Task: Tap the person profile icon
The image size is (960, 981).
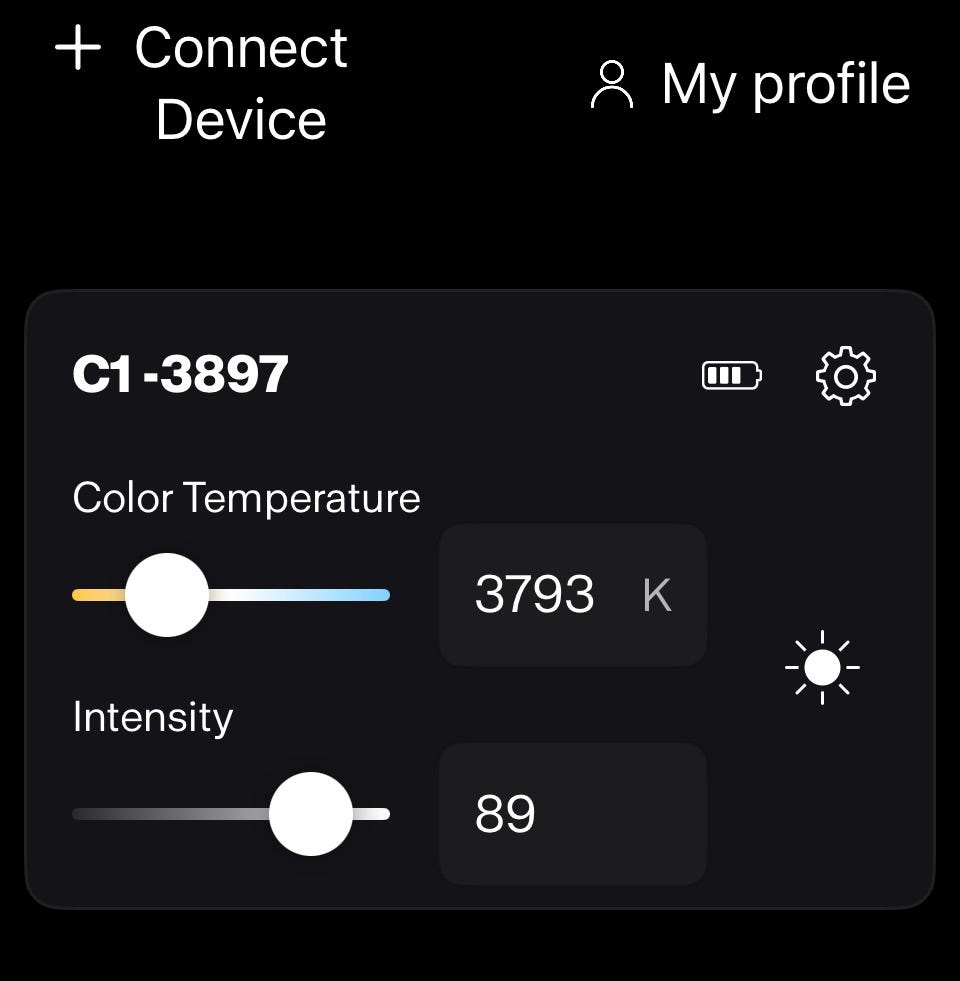Action: [611, 84]
